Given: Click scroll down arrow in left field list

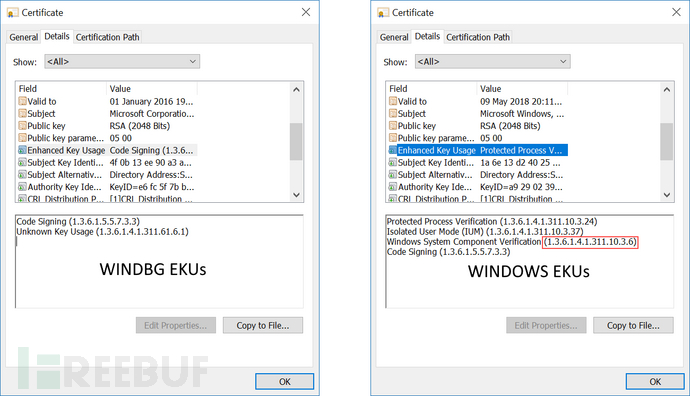Looking at the screenshot, I should coord(296,194).
